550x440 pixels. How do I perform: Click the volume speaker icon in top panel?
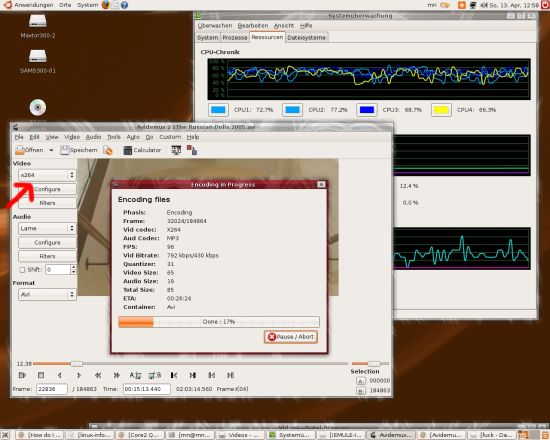(x=484, y=5)
